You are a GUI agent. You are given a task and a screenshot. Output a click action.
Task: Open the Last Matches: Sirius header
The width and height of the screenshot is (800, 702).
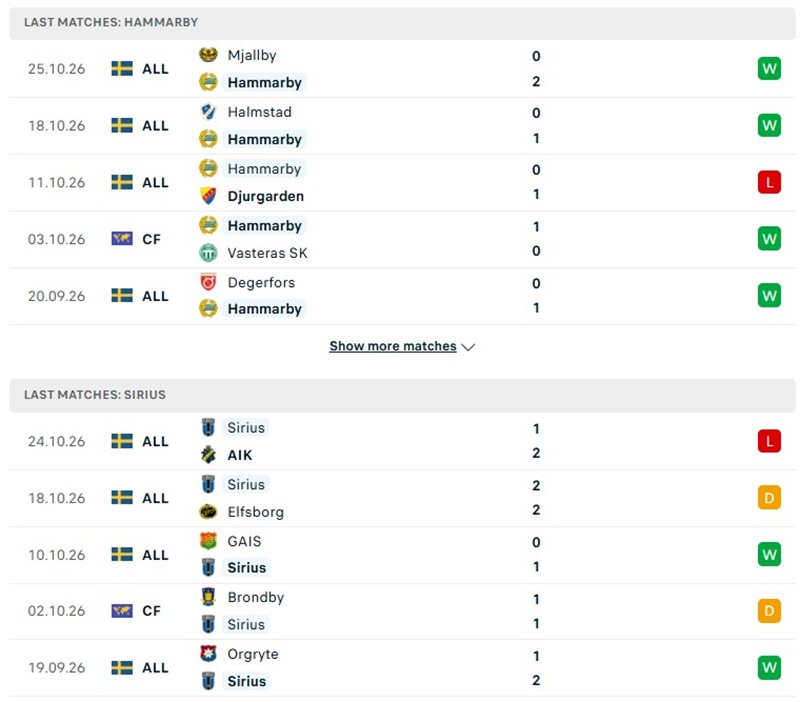[402, 395]
